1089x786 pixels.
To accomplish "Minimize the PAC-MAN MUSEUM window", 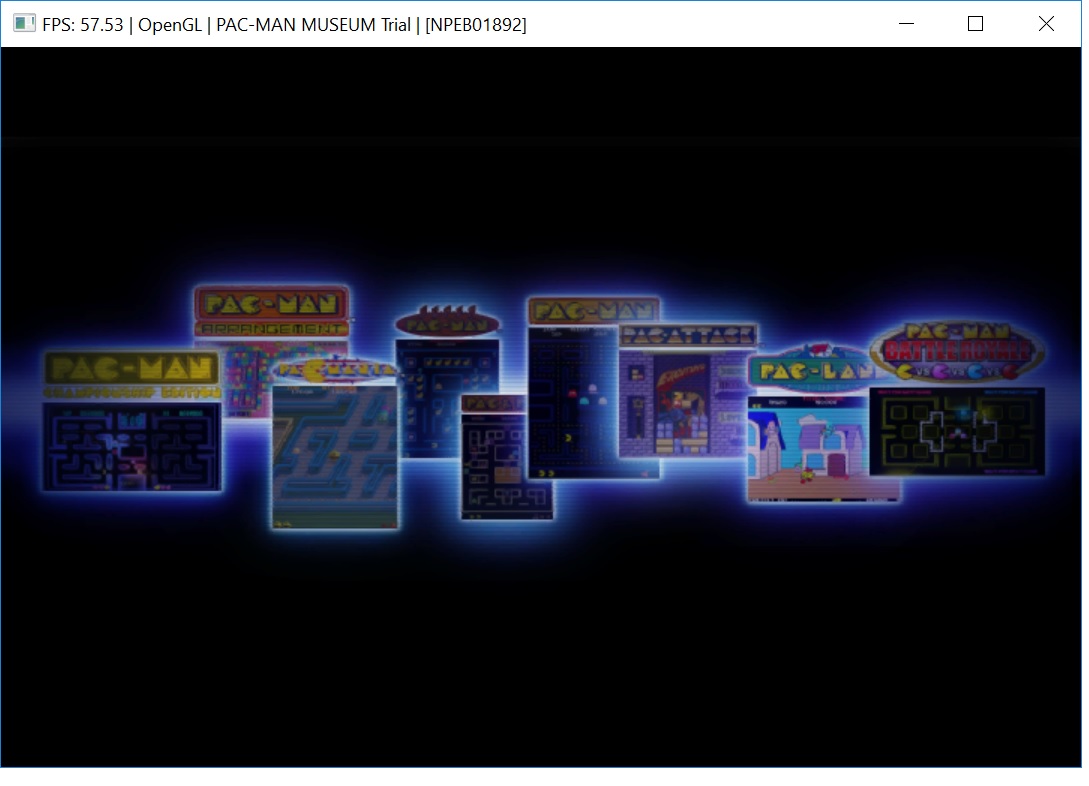I will pos(906,24).
